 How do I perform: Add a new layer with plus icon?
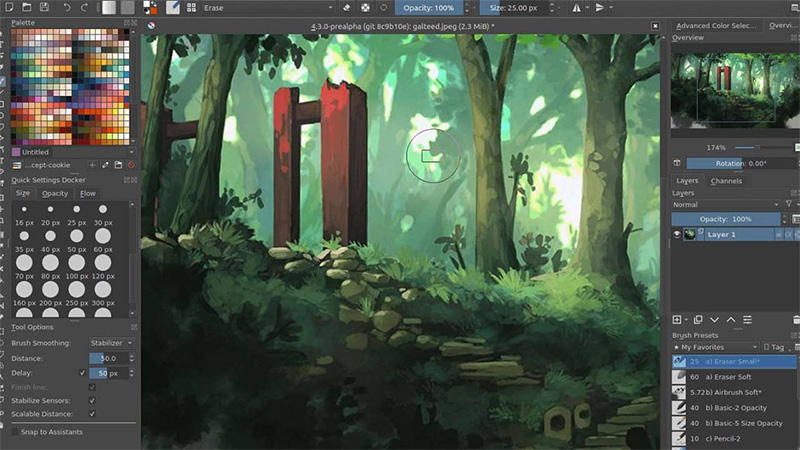tap(677, 319)
